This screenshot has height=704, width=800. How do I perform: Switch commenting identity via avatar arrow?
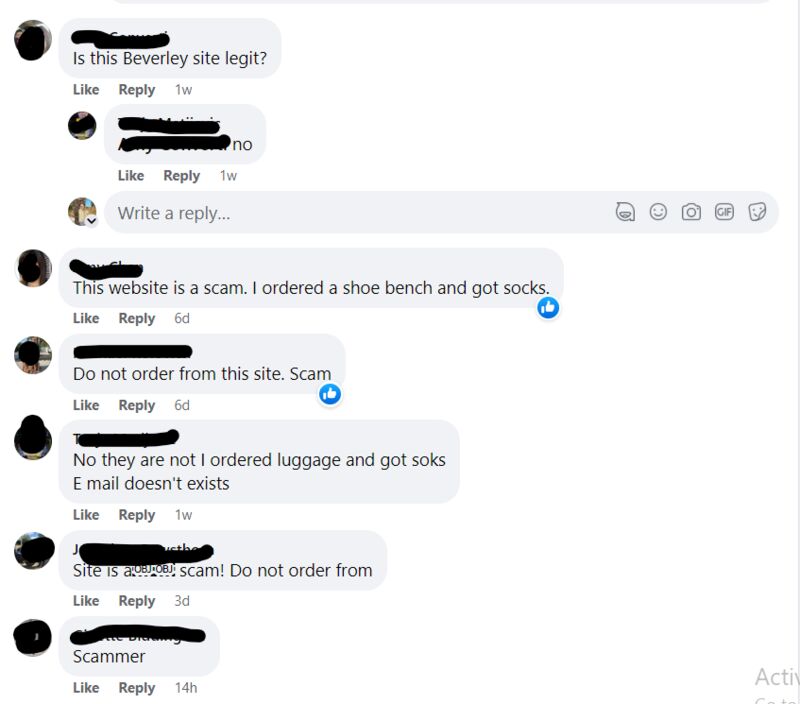coord(92,221)
